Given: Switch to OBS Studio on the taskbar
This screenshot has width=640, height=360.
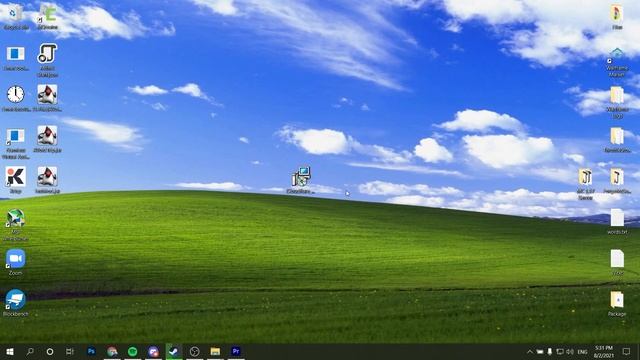Looking at the screenshot, I should (195, 351).
